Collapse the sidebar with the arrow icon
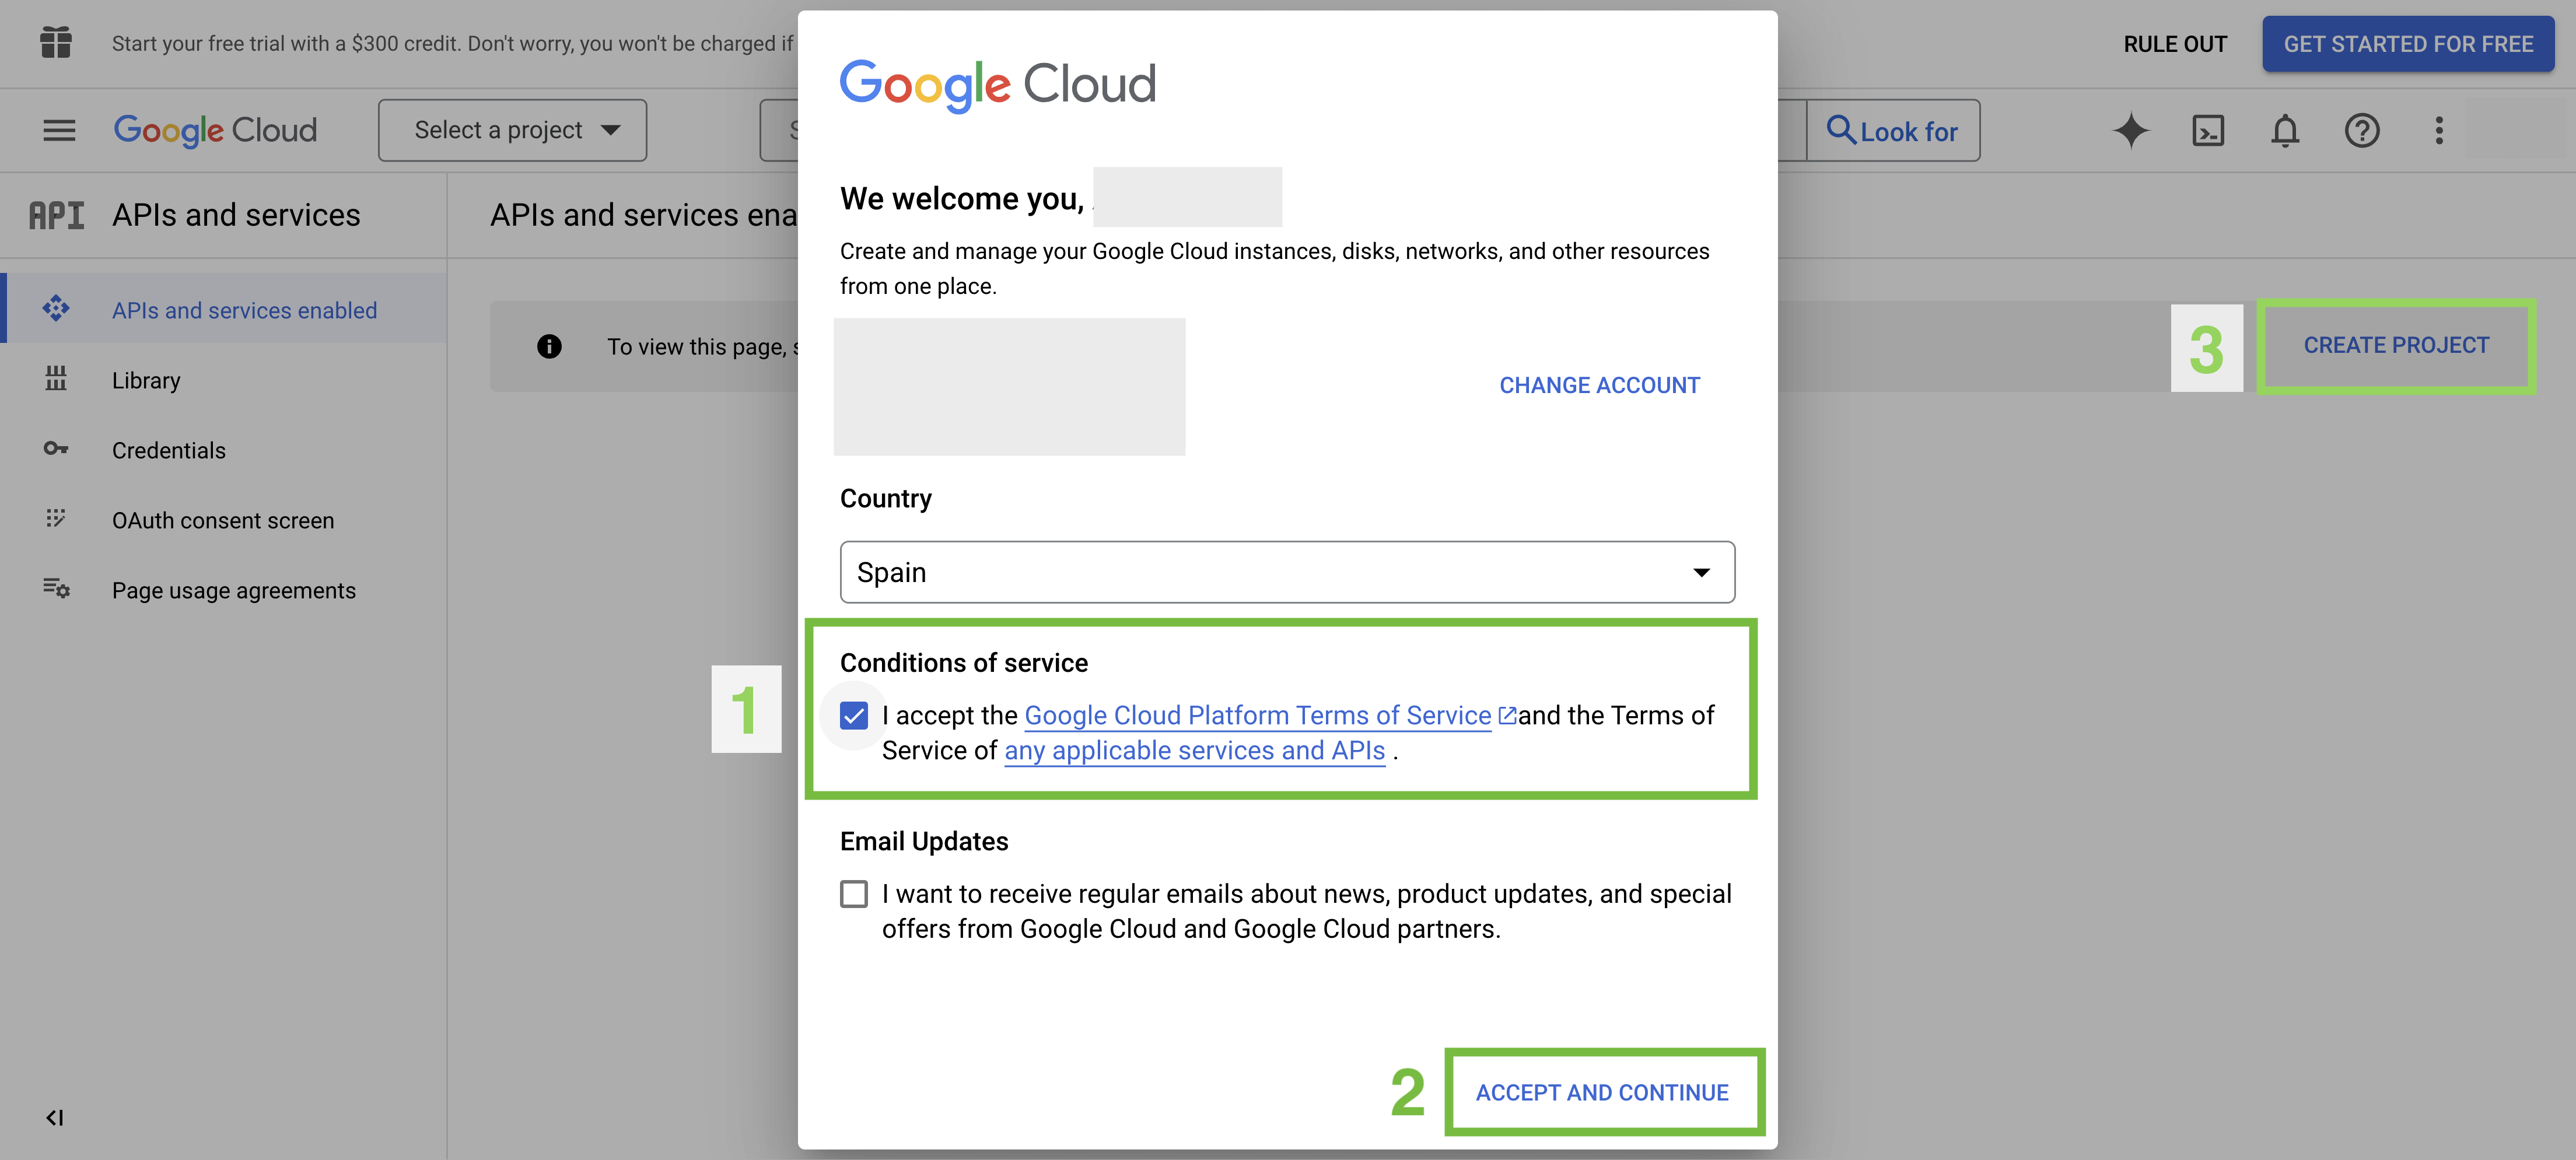The image size is (2576, 1160). click(x=55, y=1118)
